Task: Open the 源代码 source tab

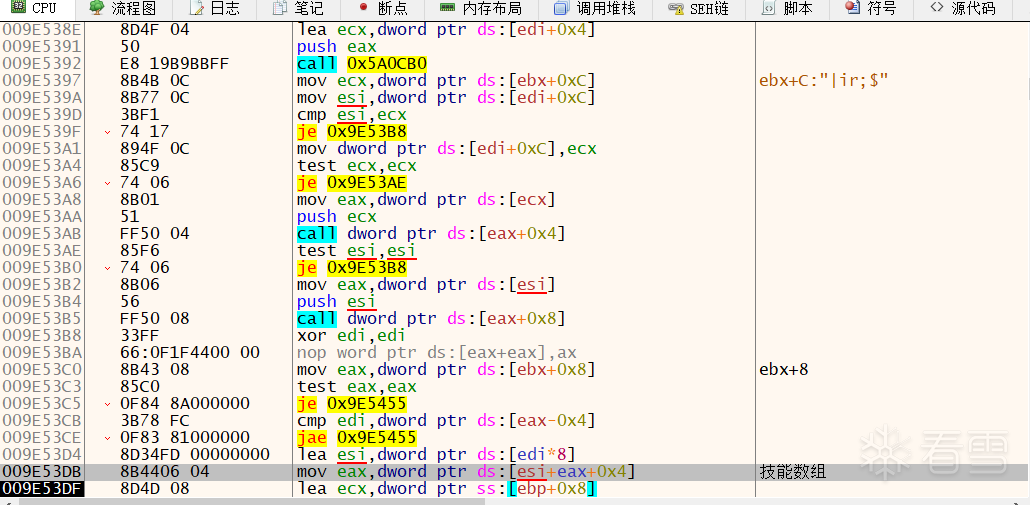Action: click(963, 9)
